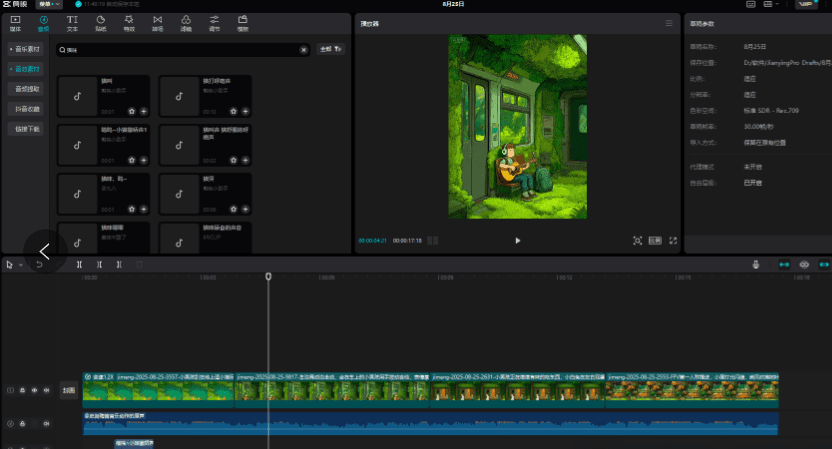
Task: Open the 贴纸 stickers tab
Action: pos(100,23)
